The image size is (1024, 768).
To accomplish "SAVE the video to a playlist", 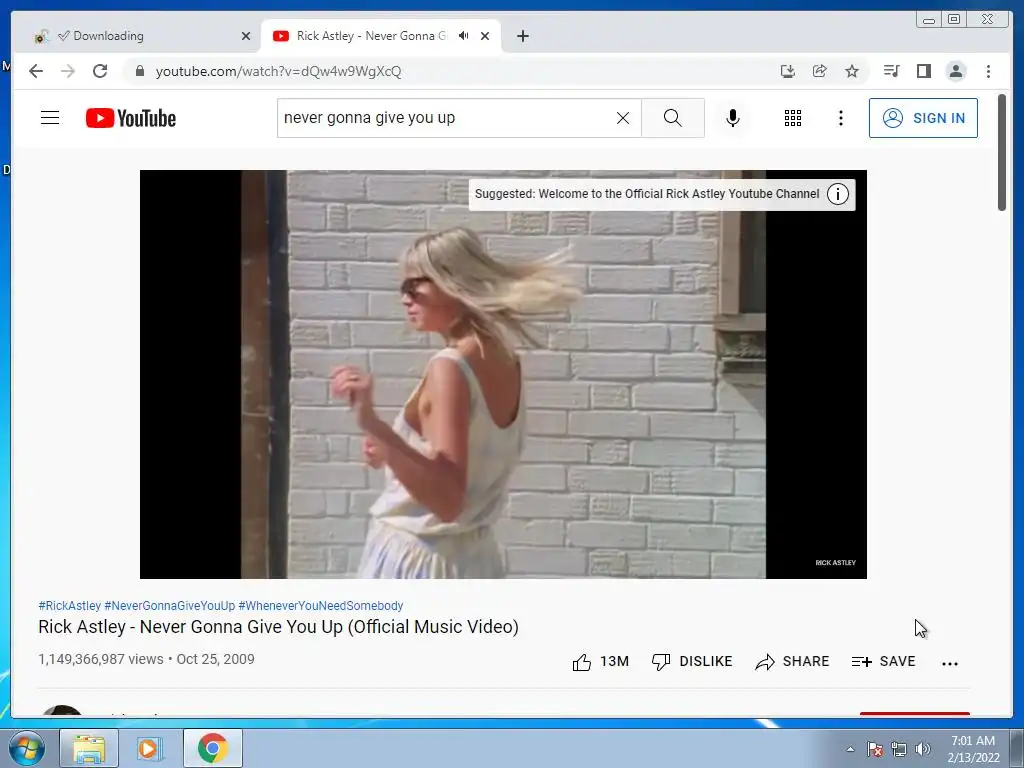I will click(x=883, y=662).
